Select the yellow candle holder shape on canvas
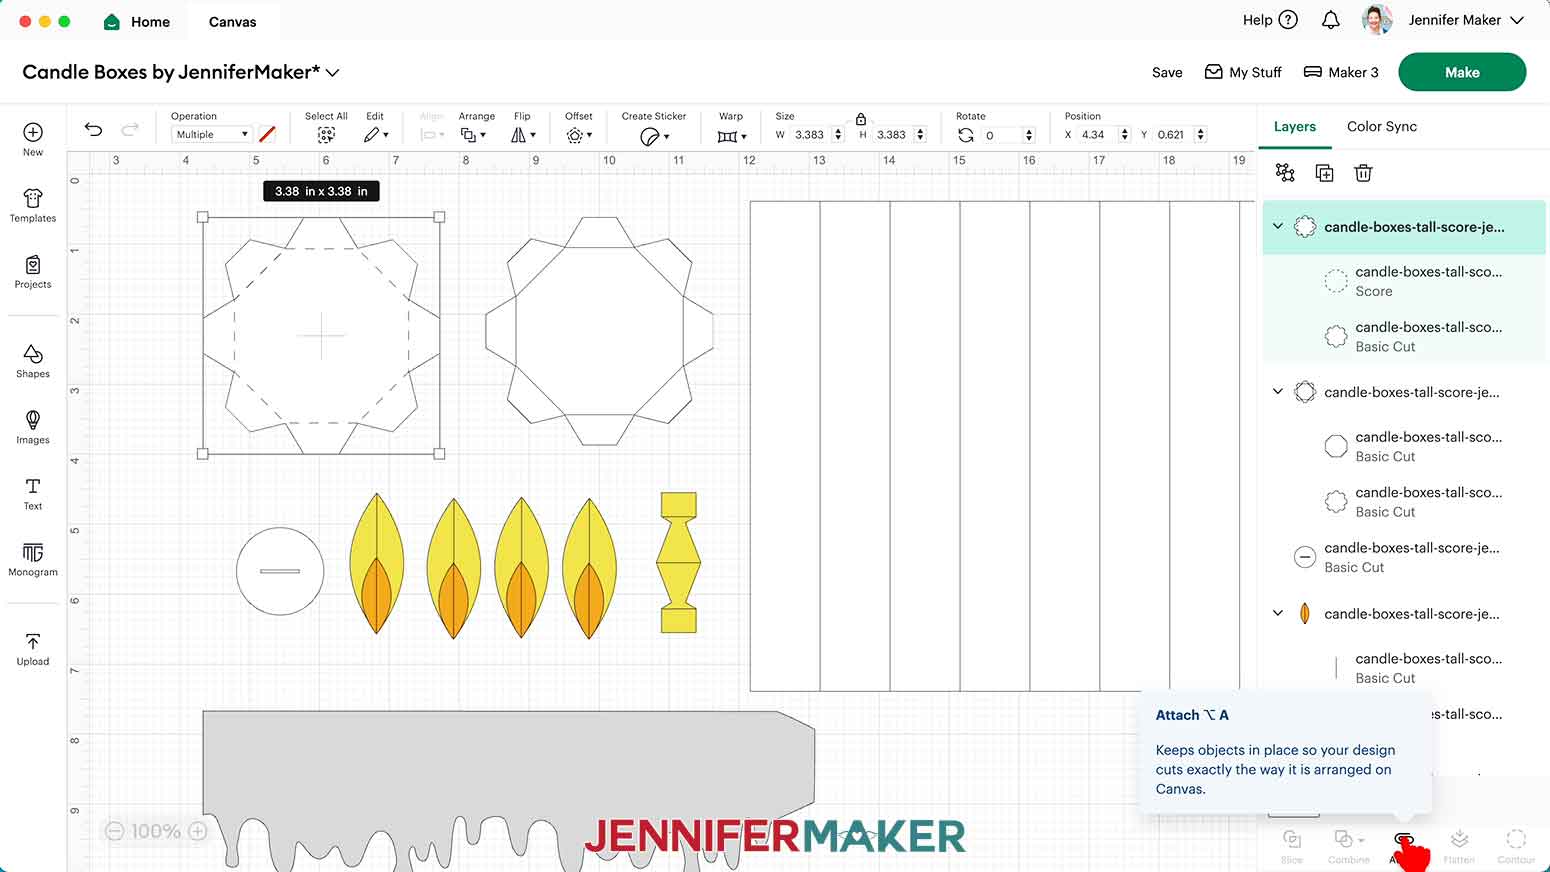Image resolution: width=1550 pixels, height=872 pixels. point(679,562)
